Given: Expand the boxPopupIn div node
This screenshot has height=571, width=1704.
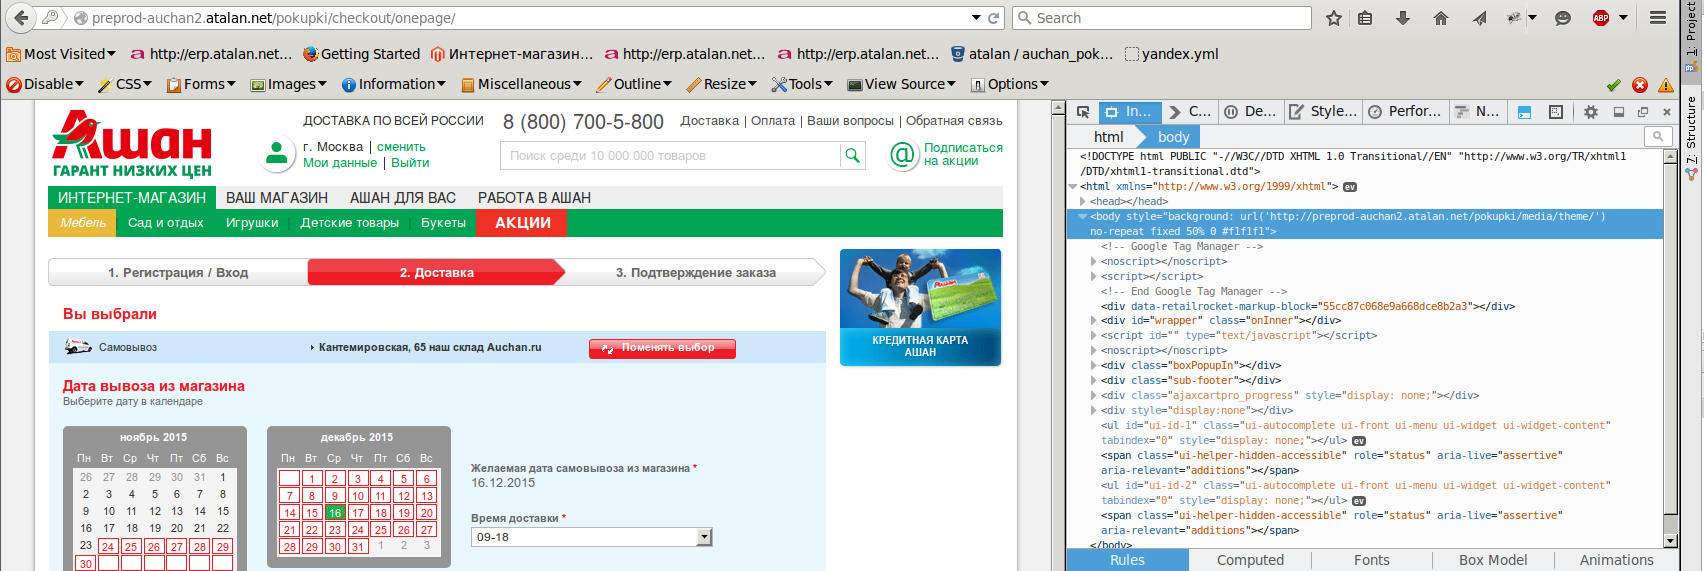Looking at the screenshot, I should [1093, 365].
